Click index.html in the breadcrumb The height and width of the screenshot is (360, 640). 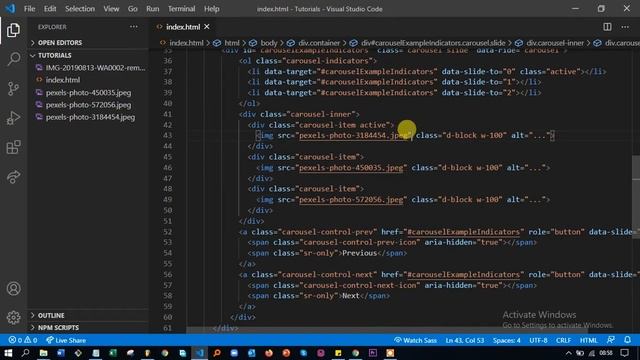click(x=186, y=43)
